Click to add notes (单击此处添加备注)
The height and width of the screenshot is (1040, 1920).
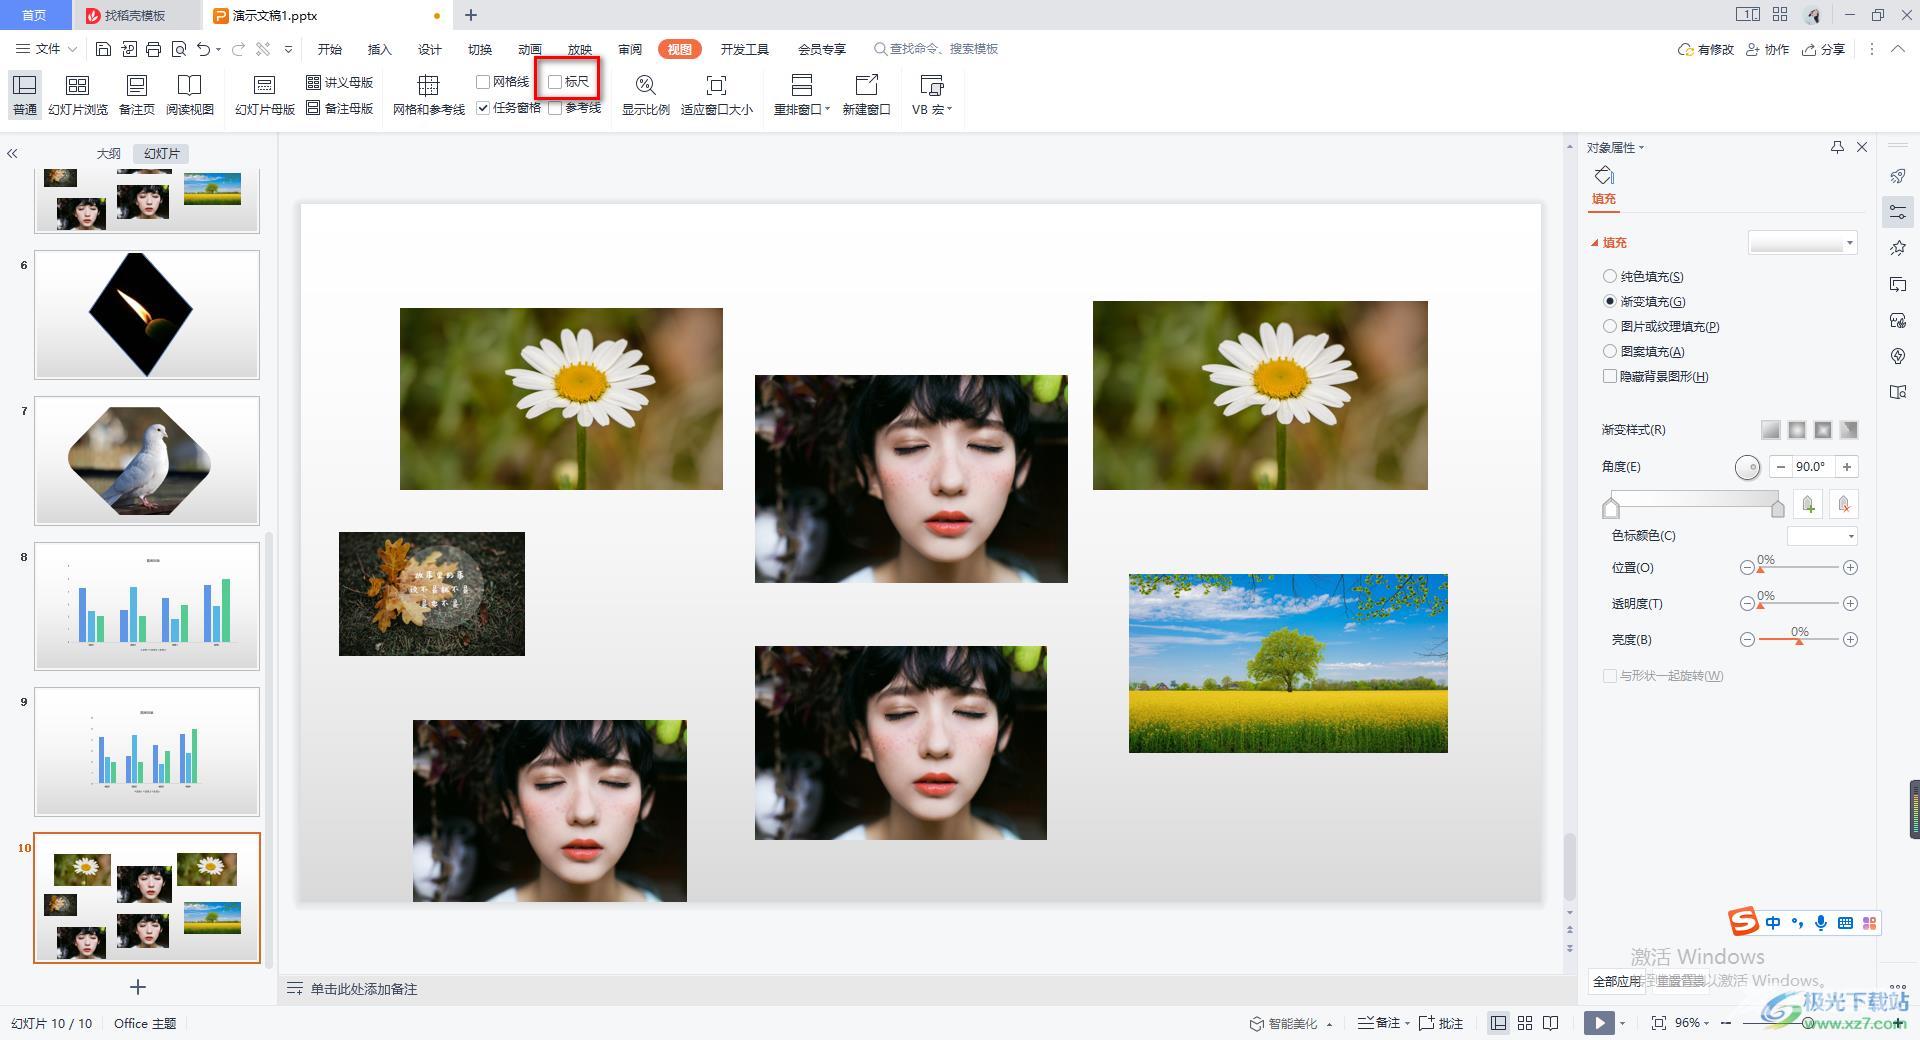click(x=364, y=989)
